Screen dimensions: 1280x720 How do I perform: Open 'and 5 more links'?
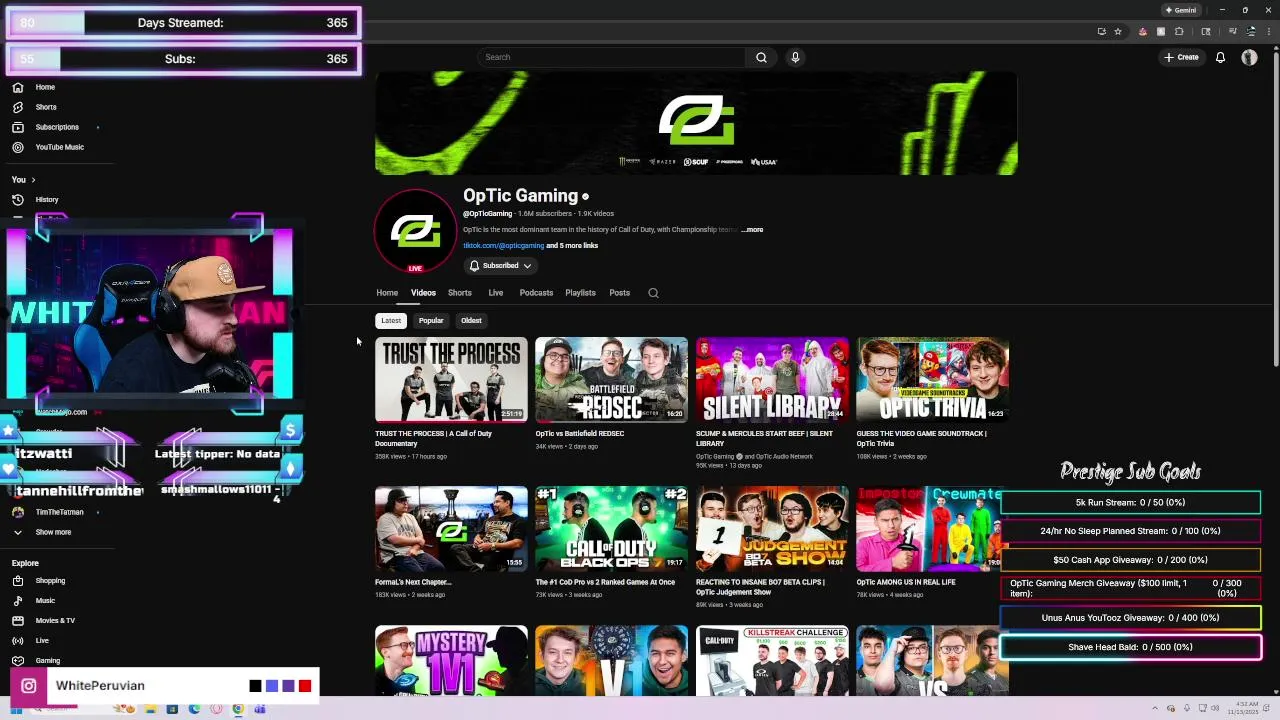(572, 246)
